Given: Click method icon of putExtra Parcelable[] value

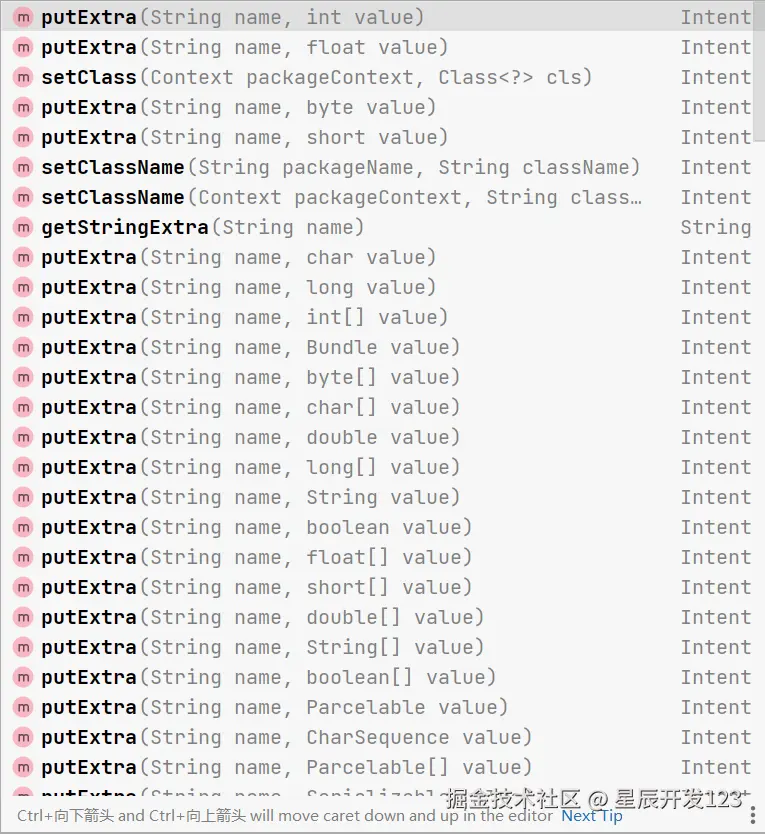Looking at the screenshot, I should [22, 767].
